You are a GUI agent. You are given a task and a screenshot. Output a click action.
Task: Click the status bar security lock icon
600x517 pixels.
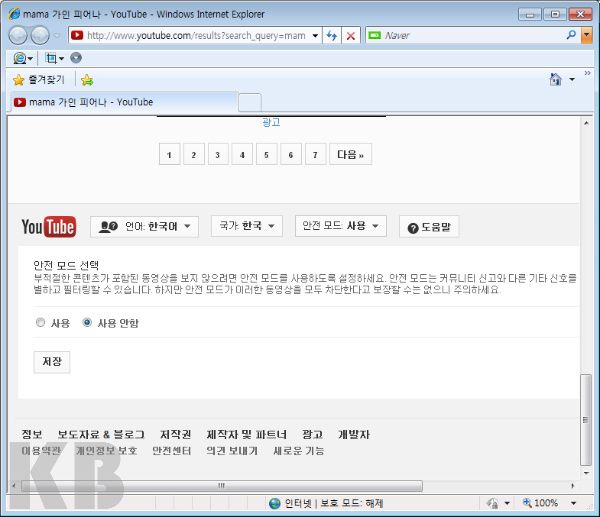(x=493, y=503)
